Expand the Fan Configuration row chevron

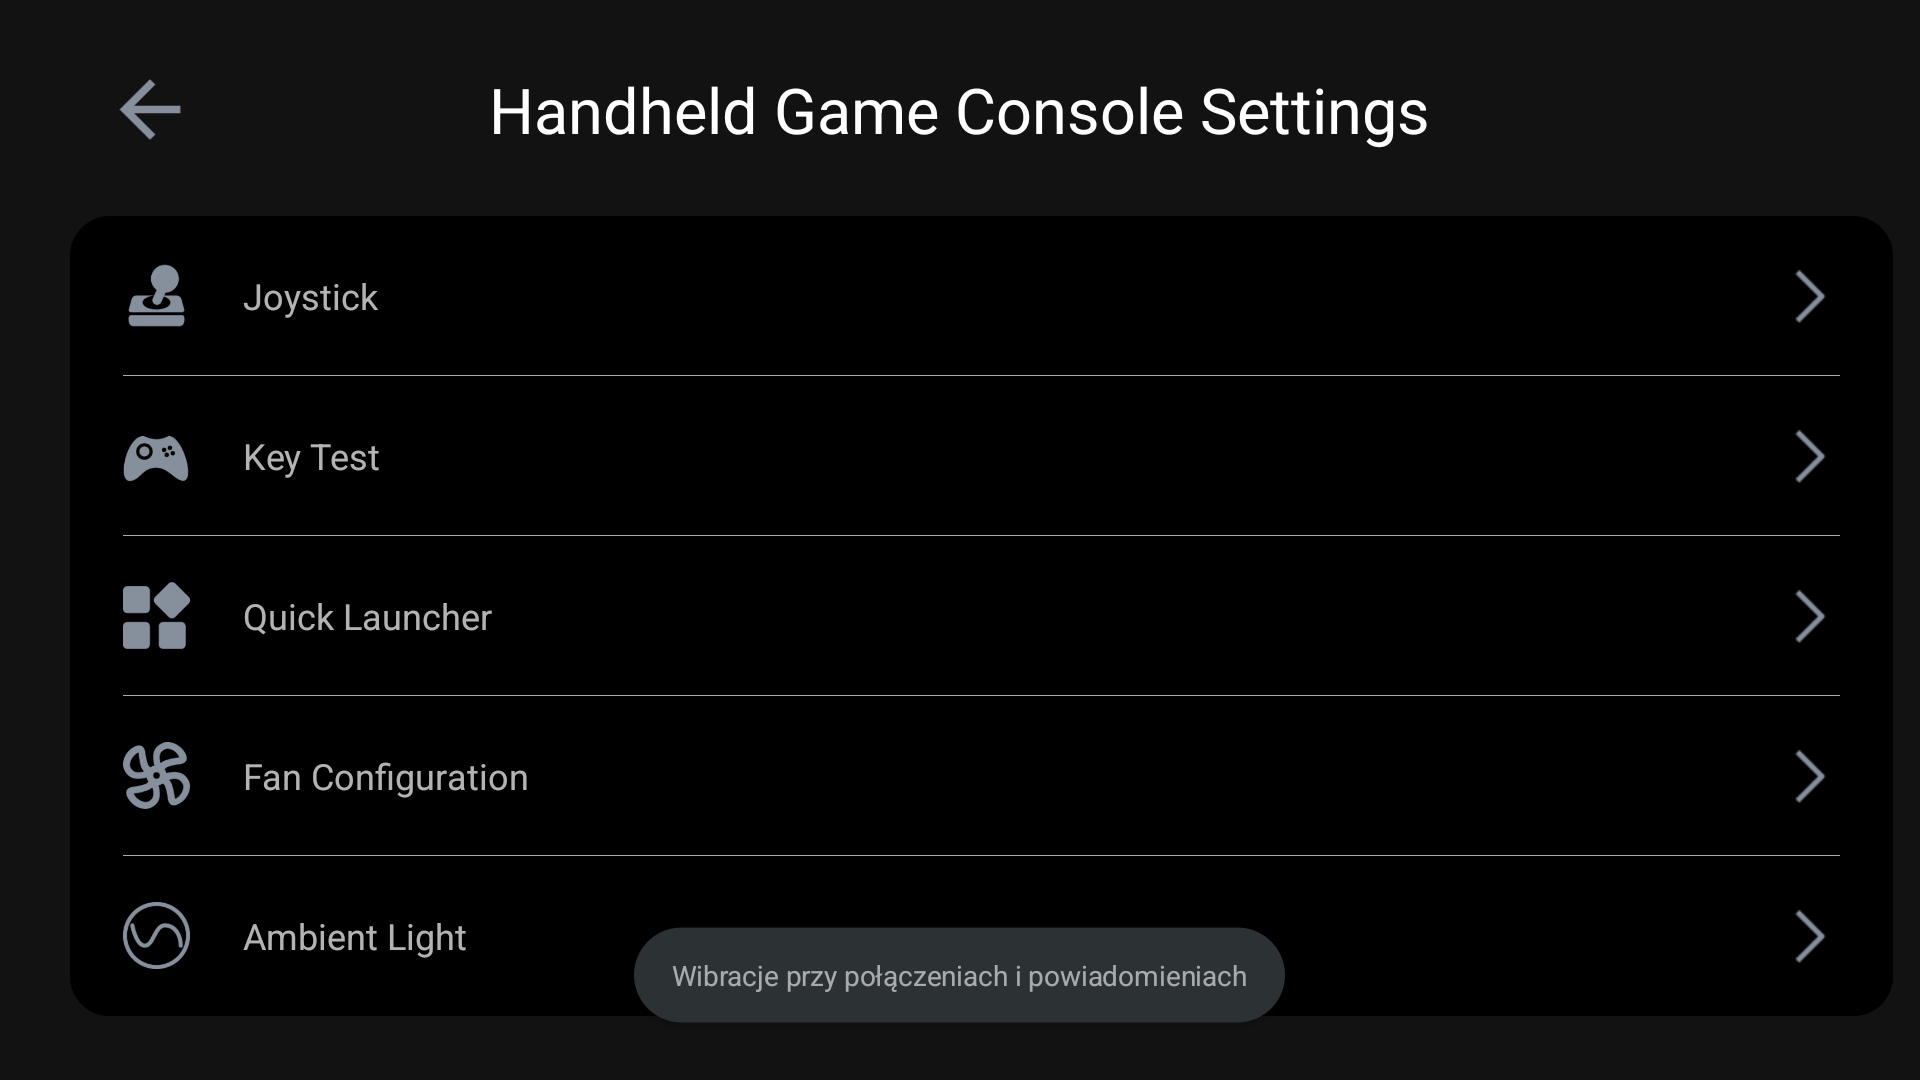pyautogui.click(x=1809, y=777)
